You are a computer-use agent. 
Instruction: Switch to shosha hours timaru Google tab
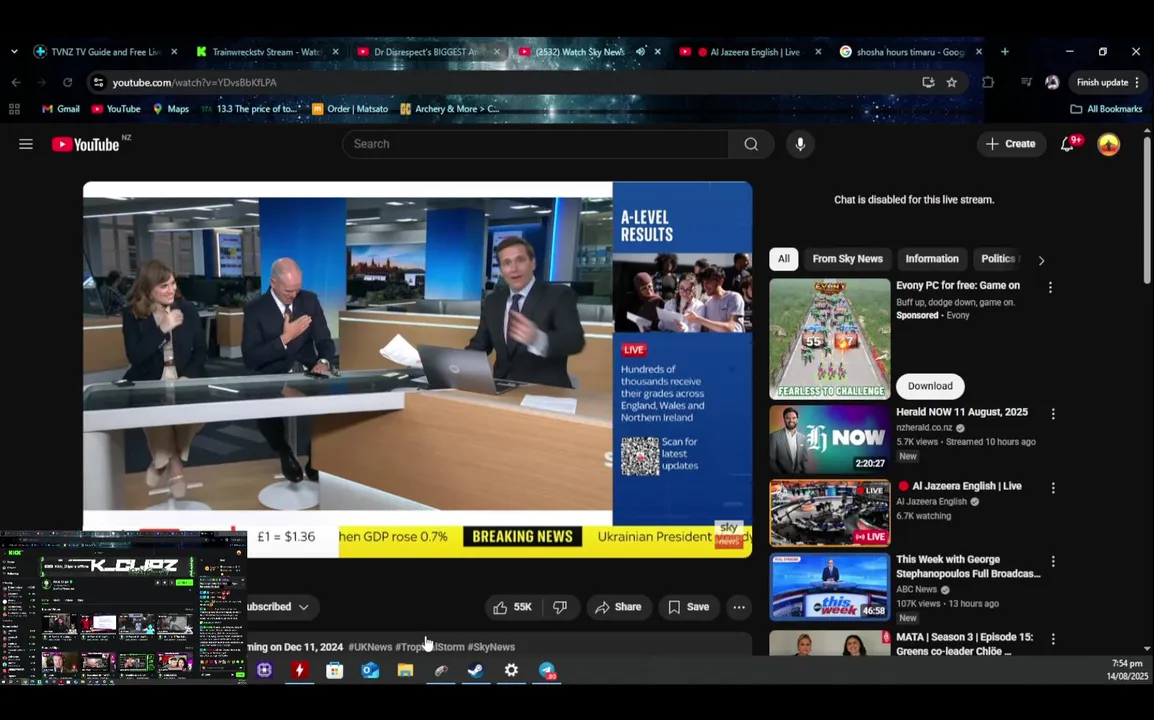tap(911, 52)
